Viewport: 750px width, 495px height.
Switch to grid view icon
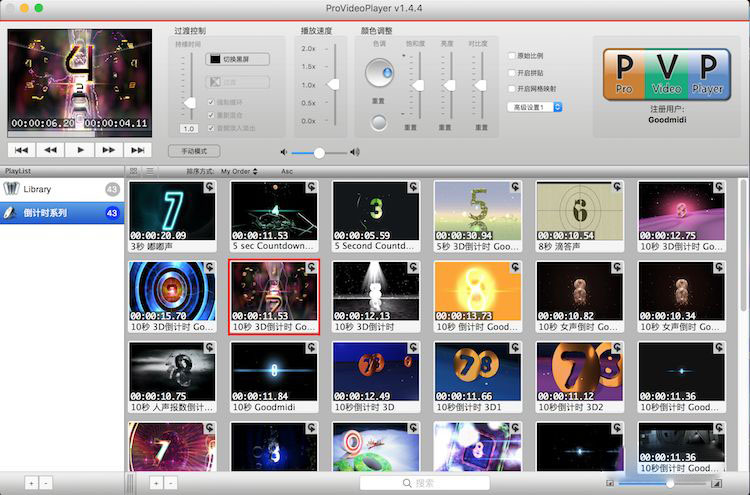tap(135, 171)
